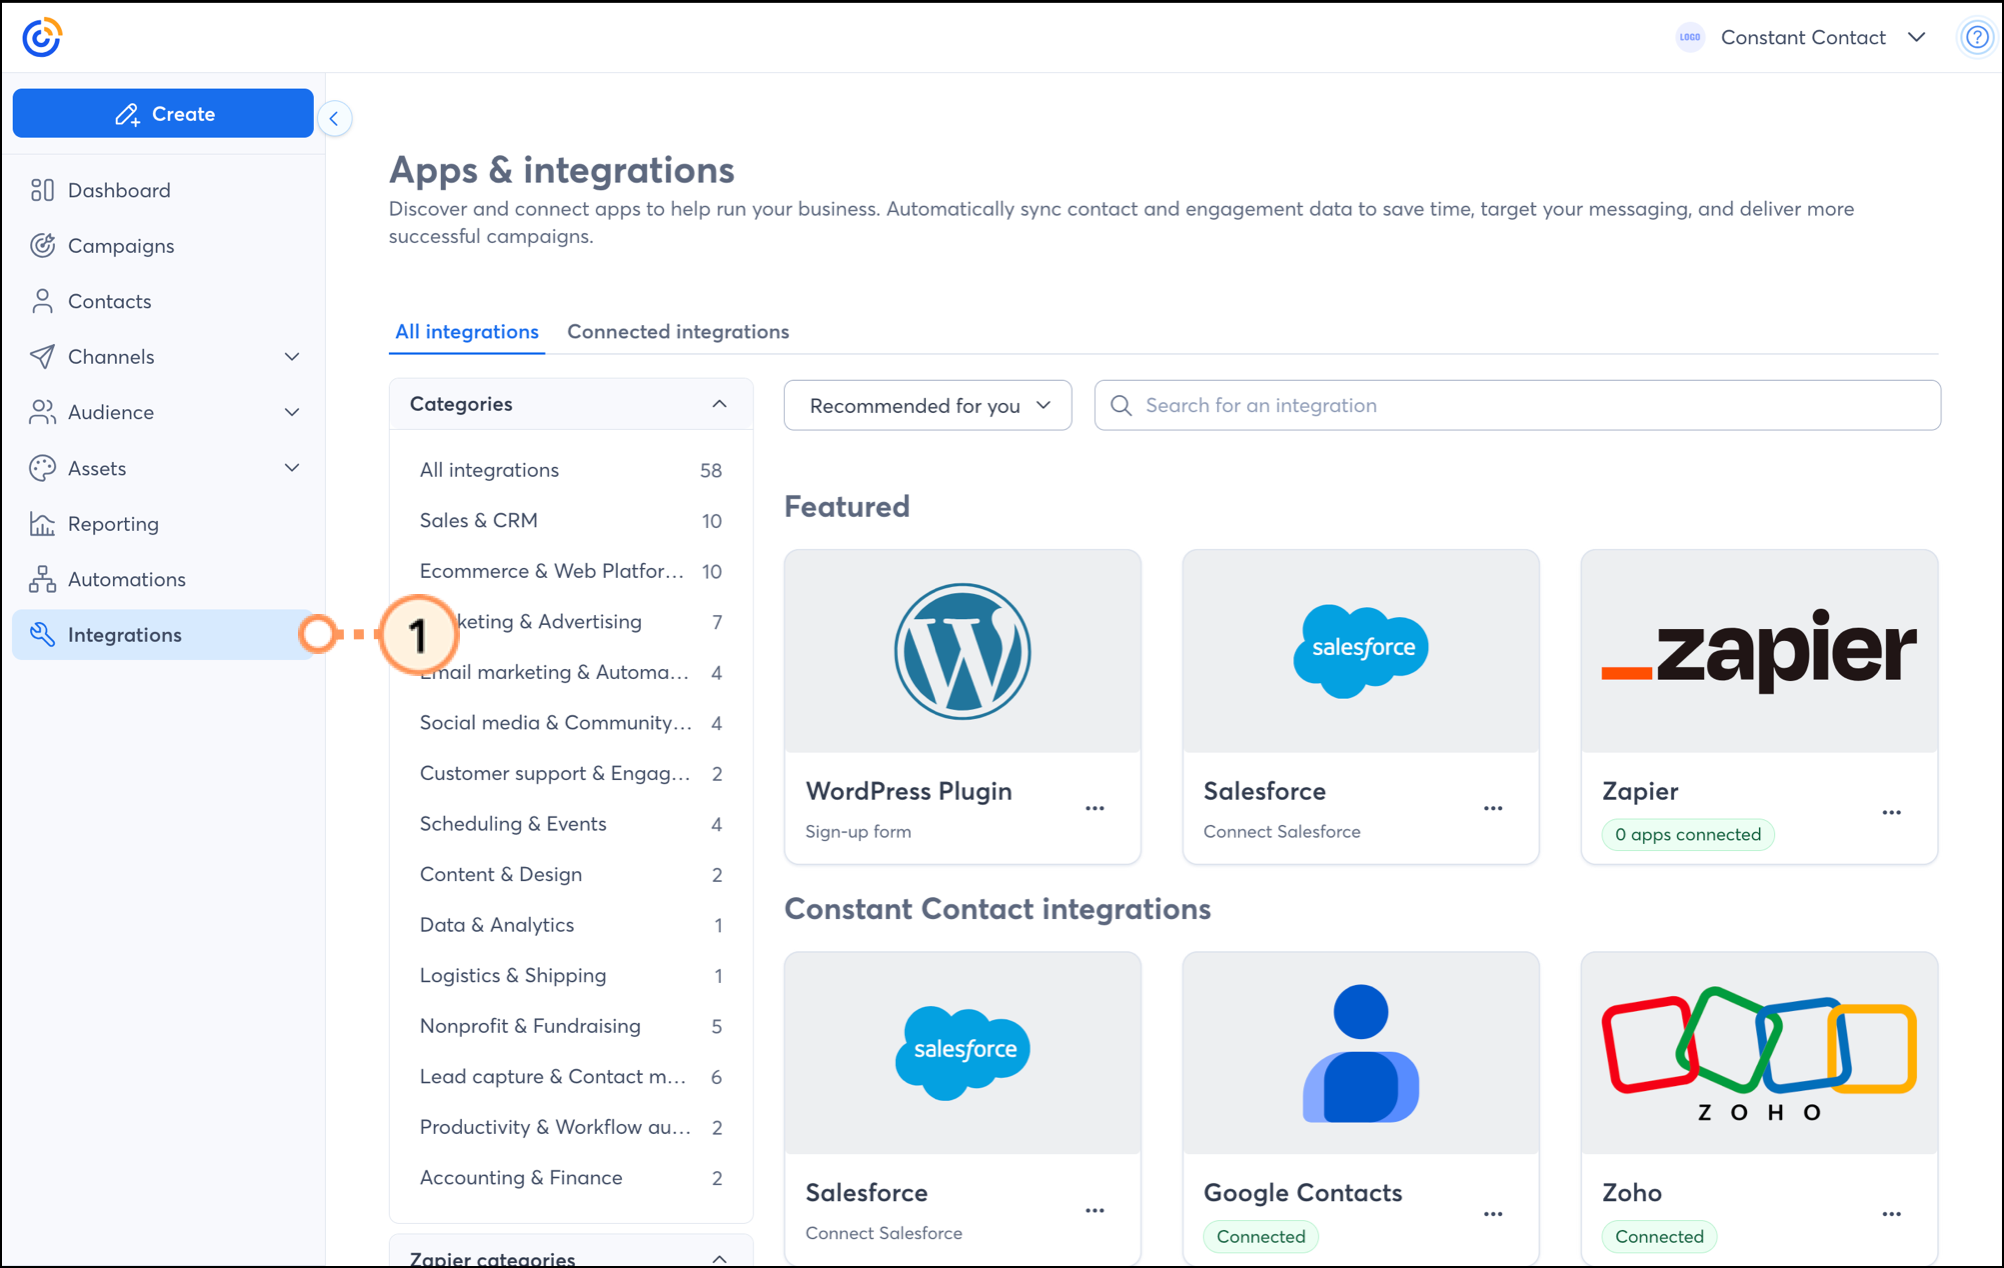Go to Campaigns in sidebar
The image size is (2004, 1268).
(120, 246)
